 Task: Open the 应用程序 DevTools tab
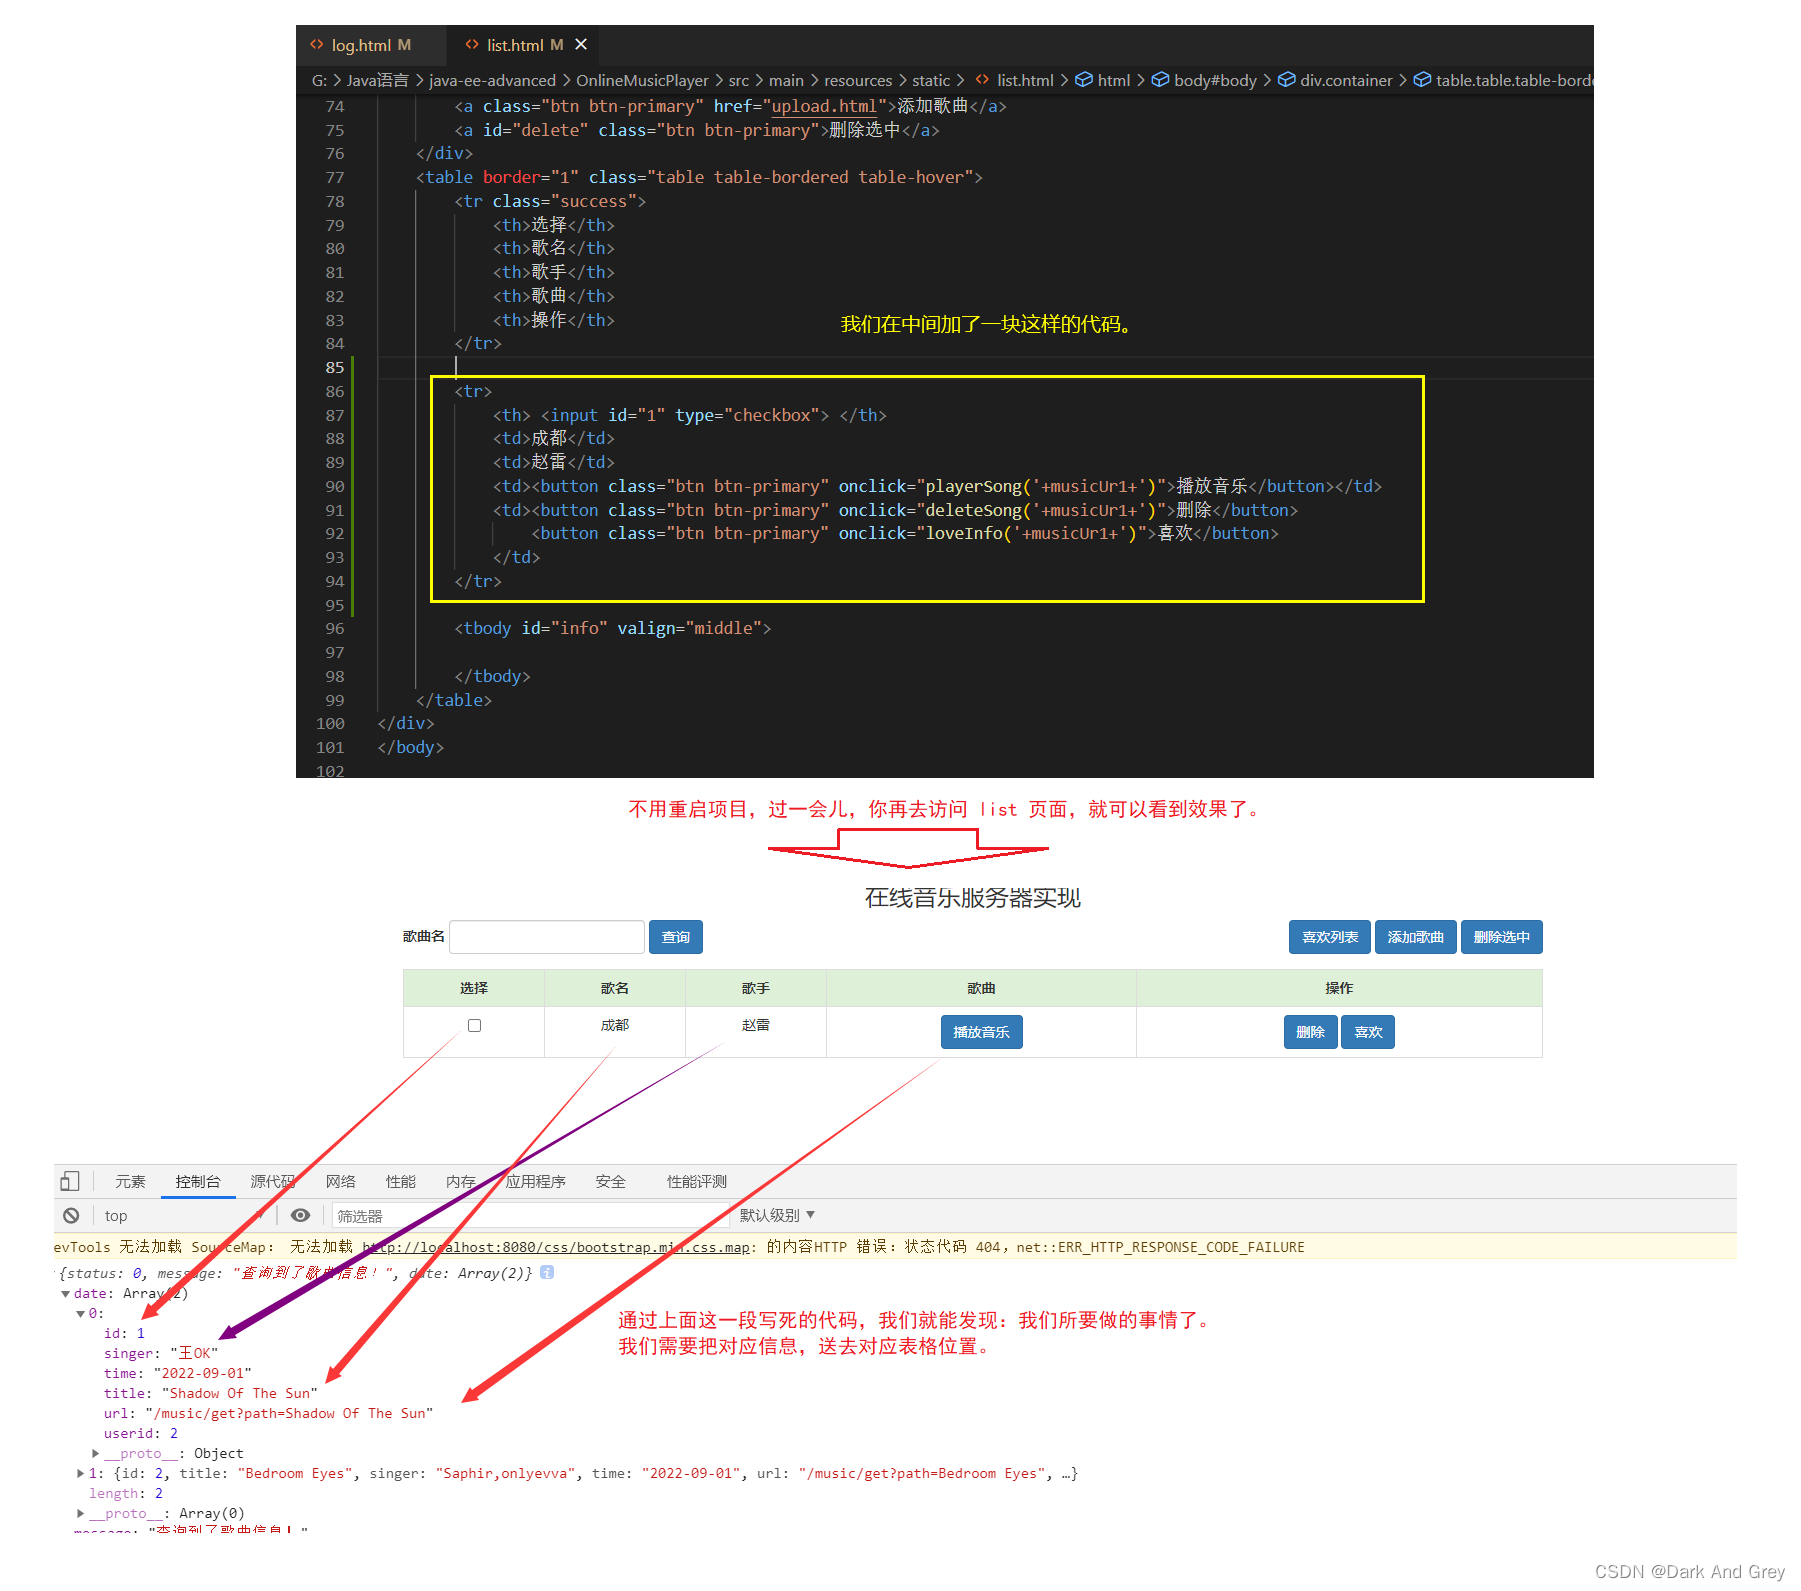[536, 1181]
